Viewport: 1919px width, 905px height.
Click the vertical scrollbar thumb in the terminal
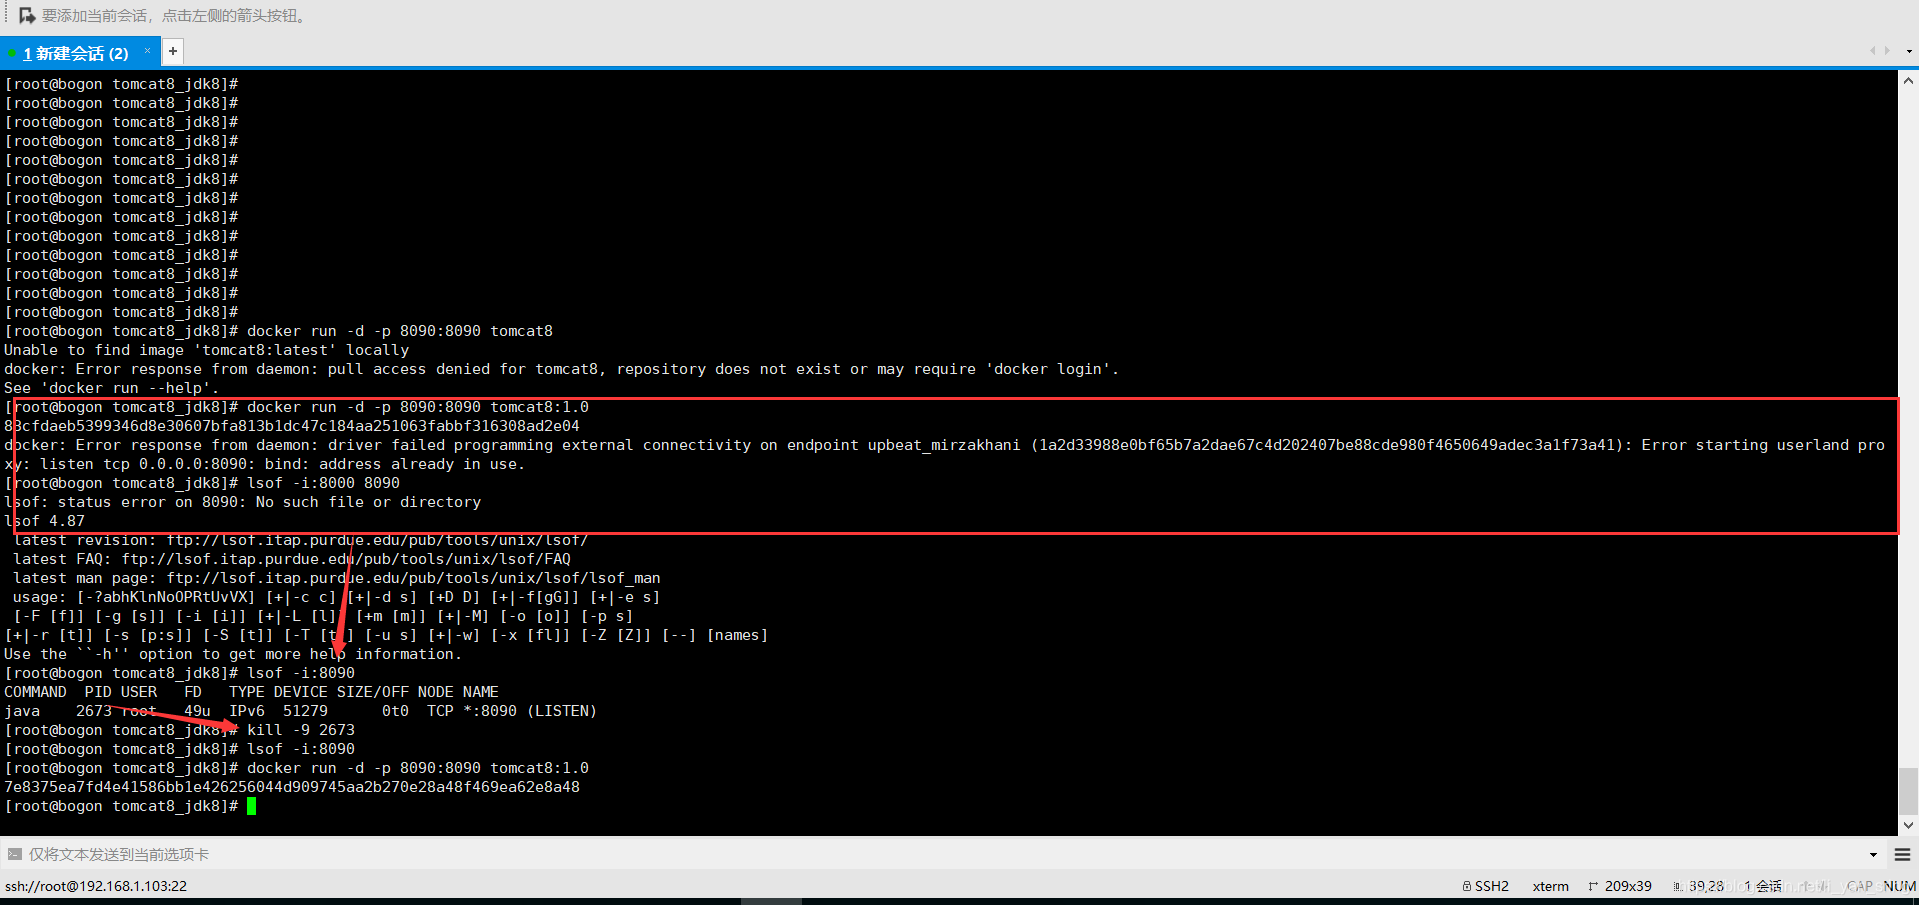pos(1908,791)
